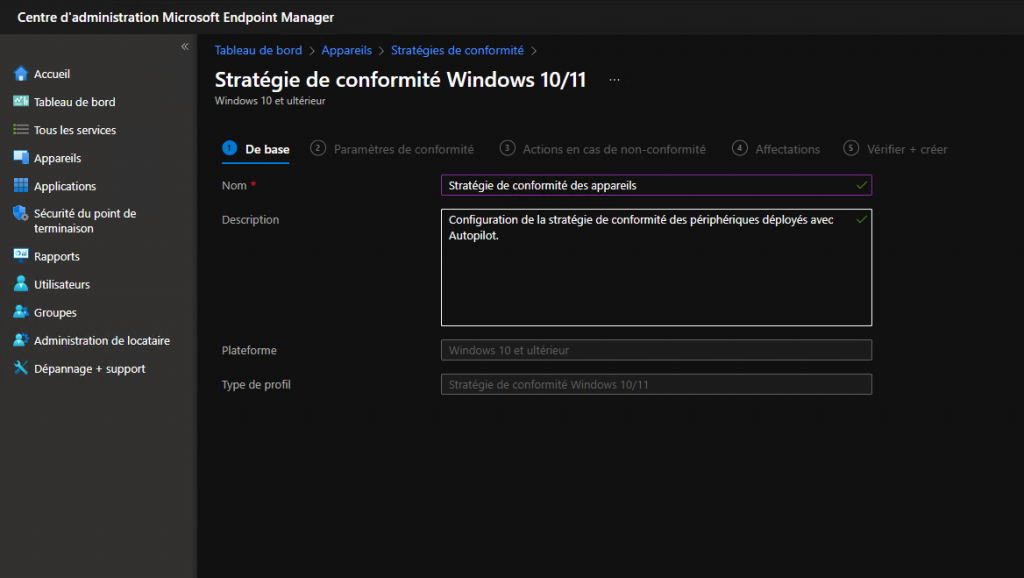The image size is (1024, 578).
Task: Follow the Appareils breadcrumb link
Action: [x=346, y=50]
